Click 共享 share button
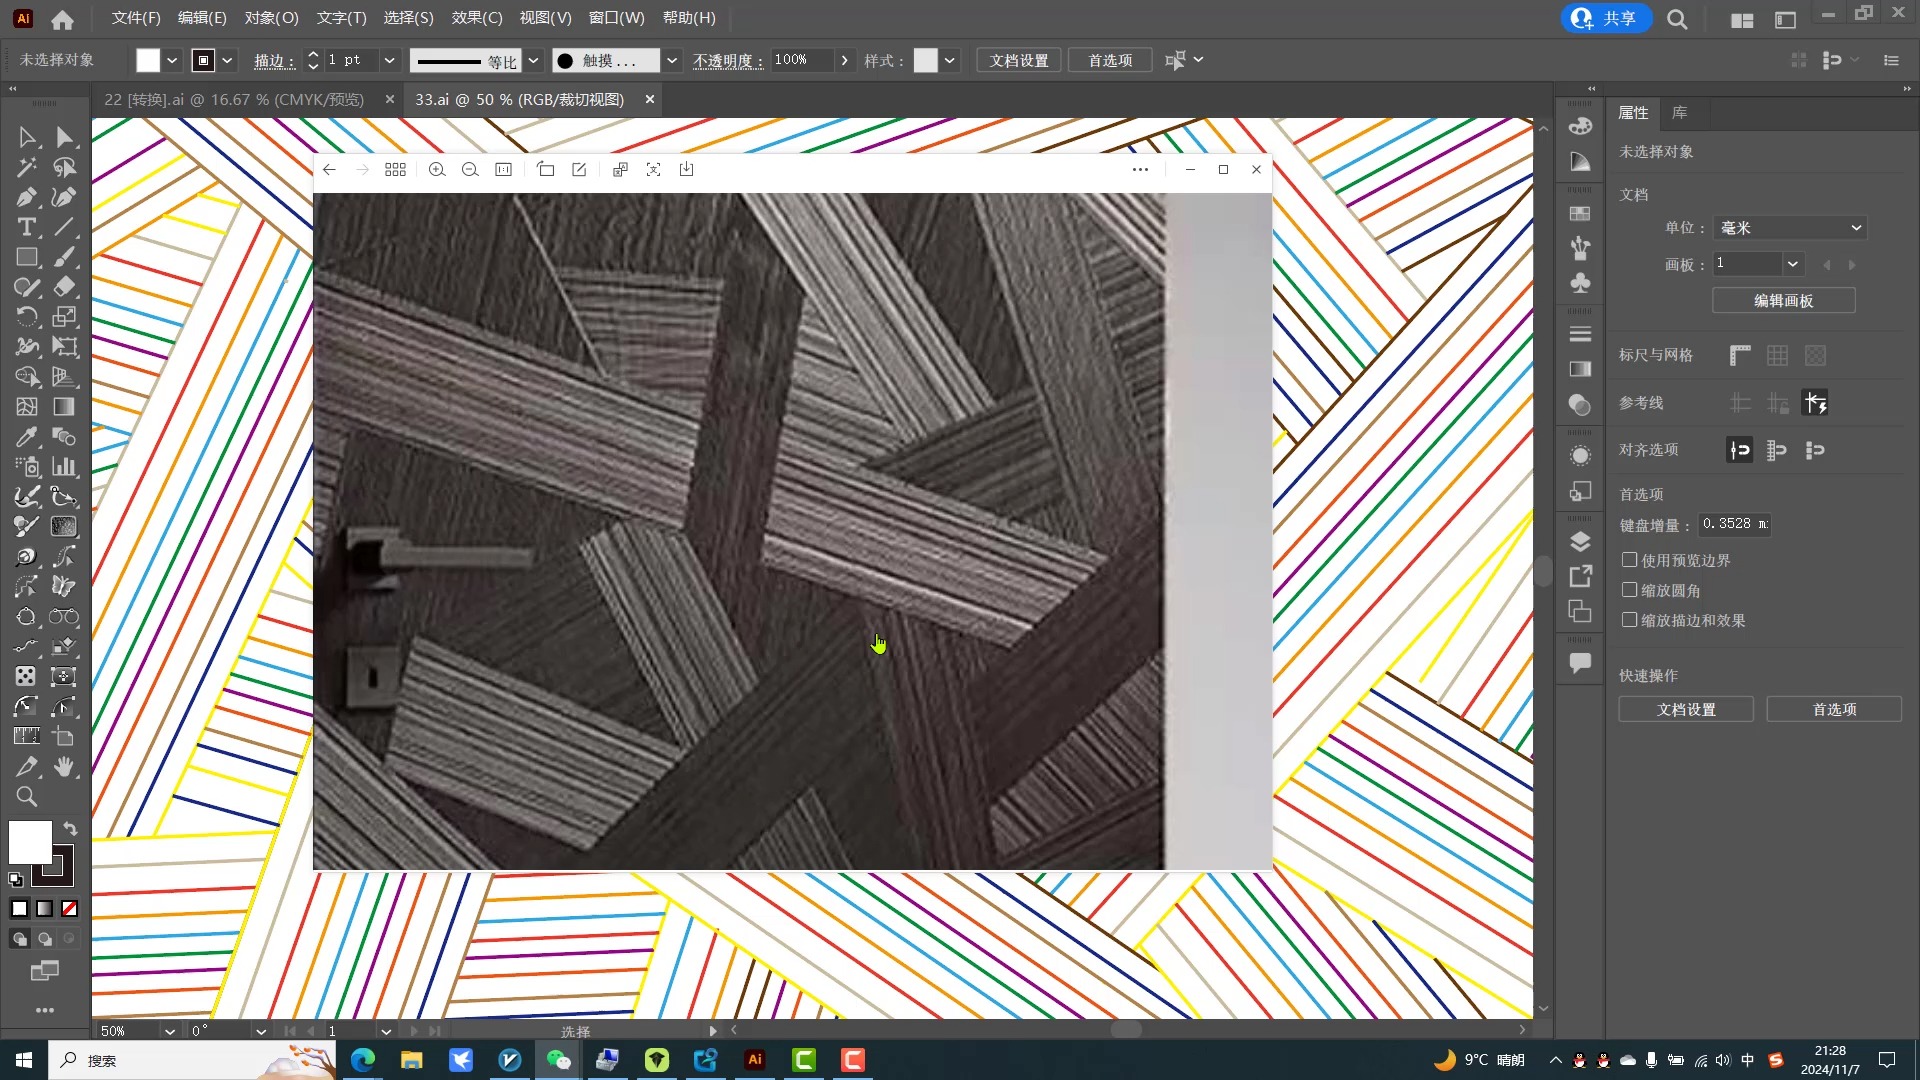 (1605, 18)
